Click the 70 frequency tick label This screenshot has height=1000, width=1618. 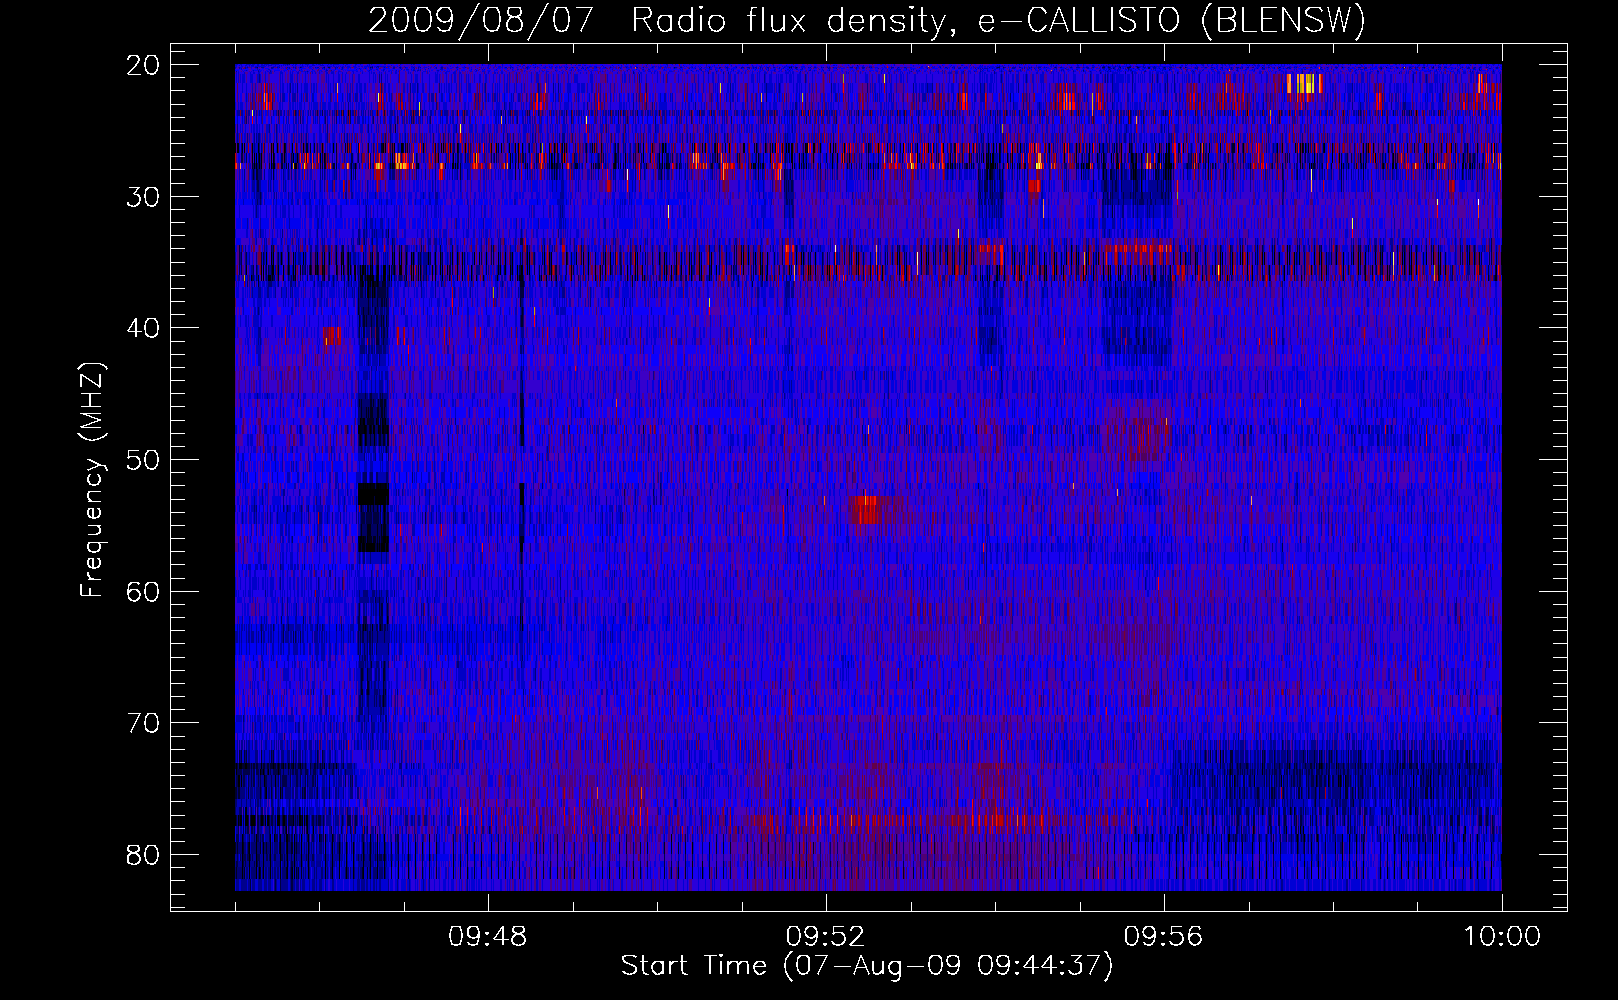(144, 723)
